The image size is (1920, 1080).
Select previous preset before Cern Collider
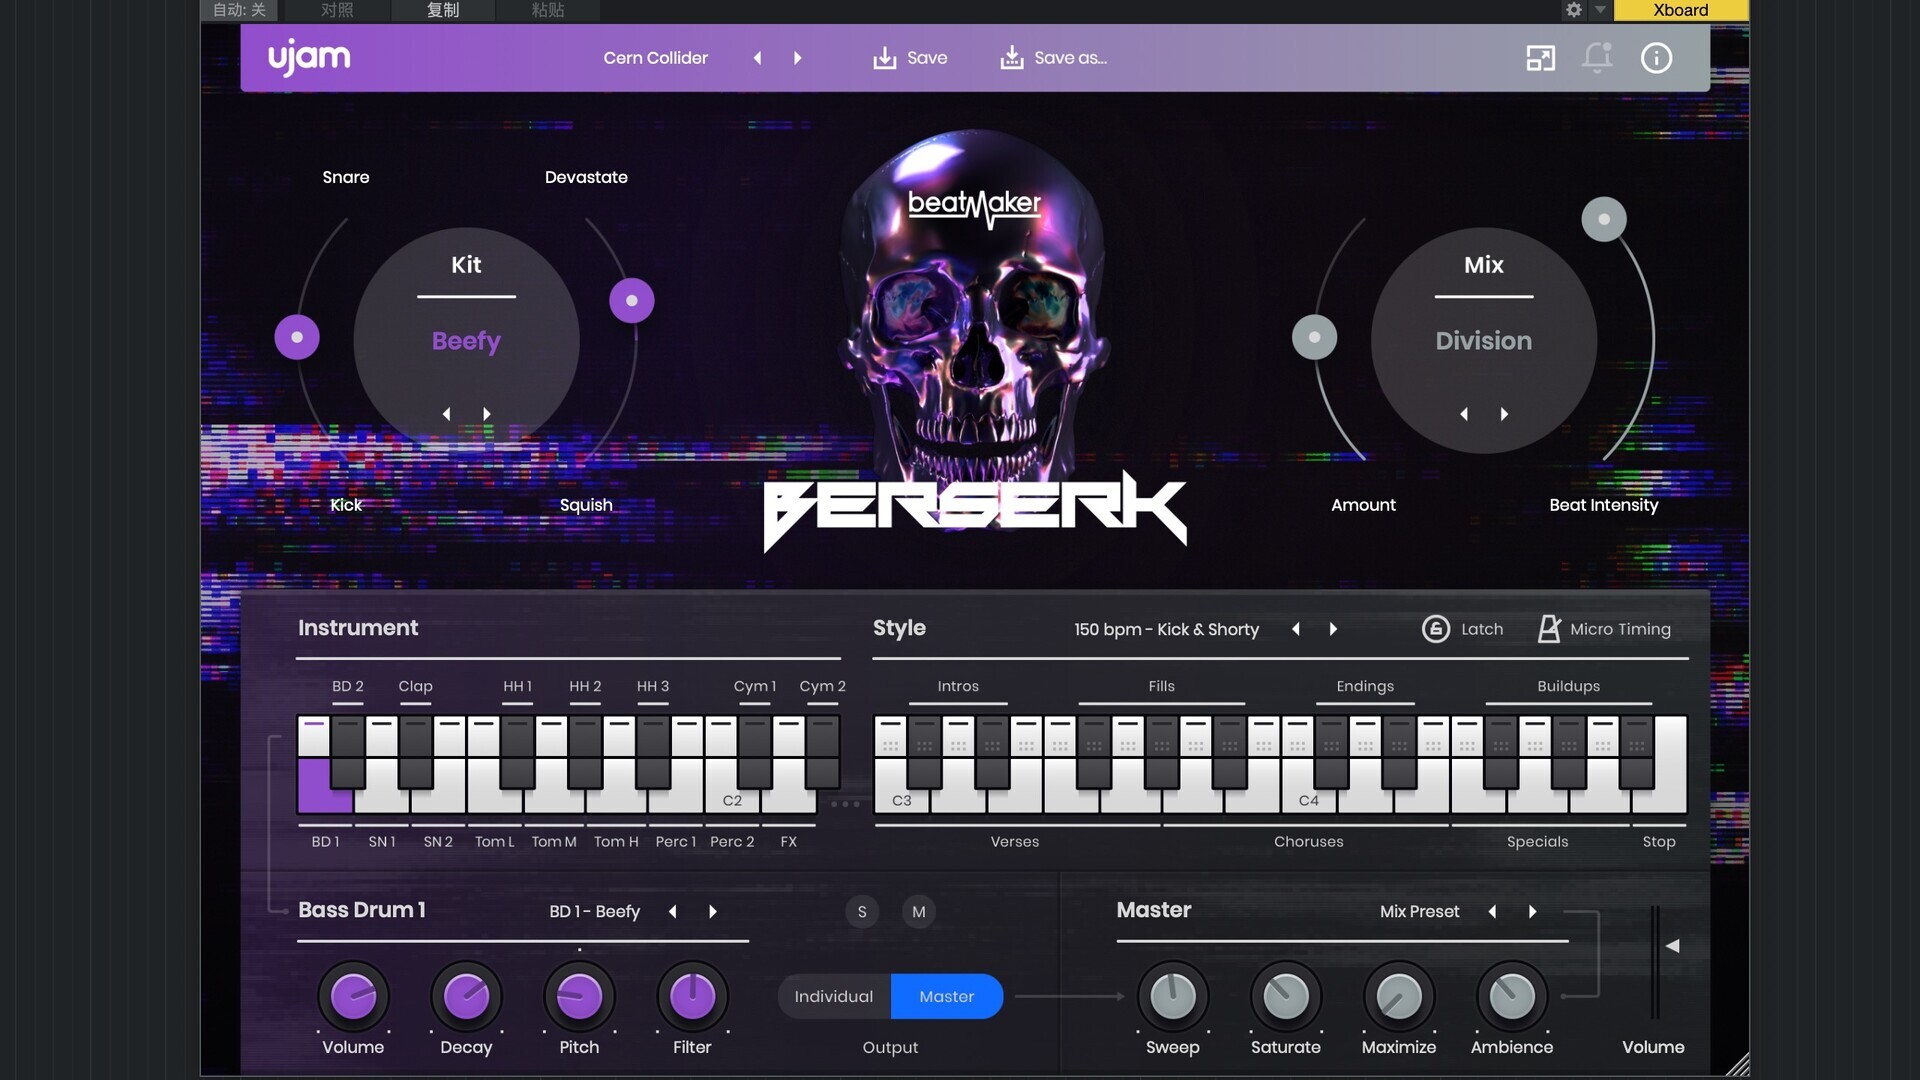[x=757, y=58]
